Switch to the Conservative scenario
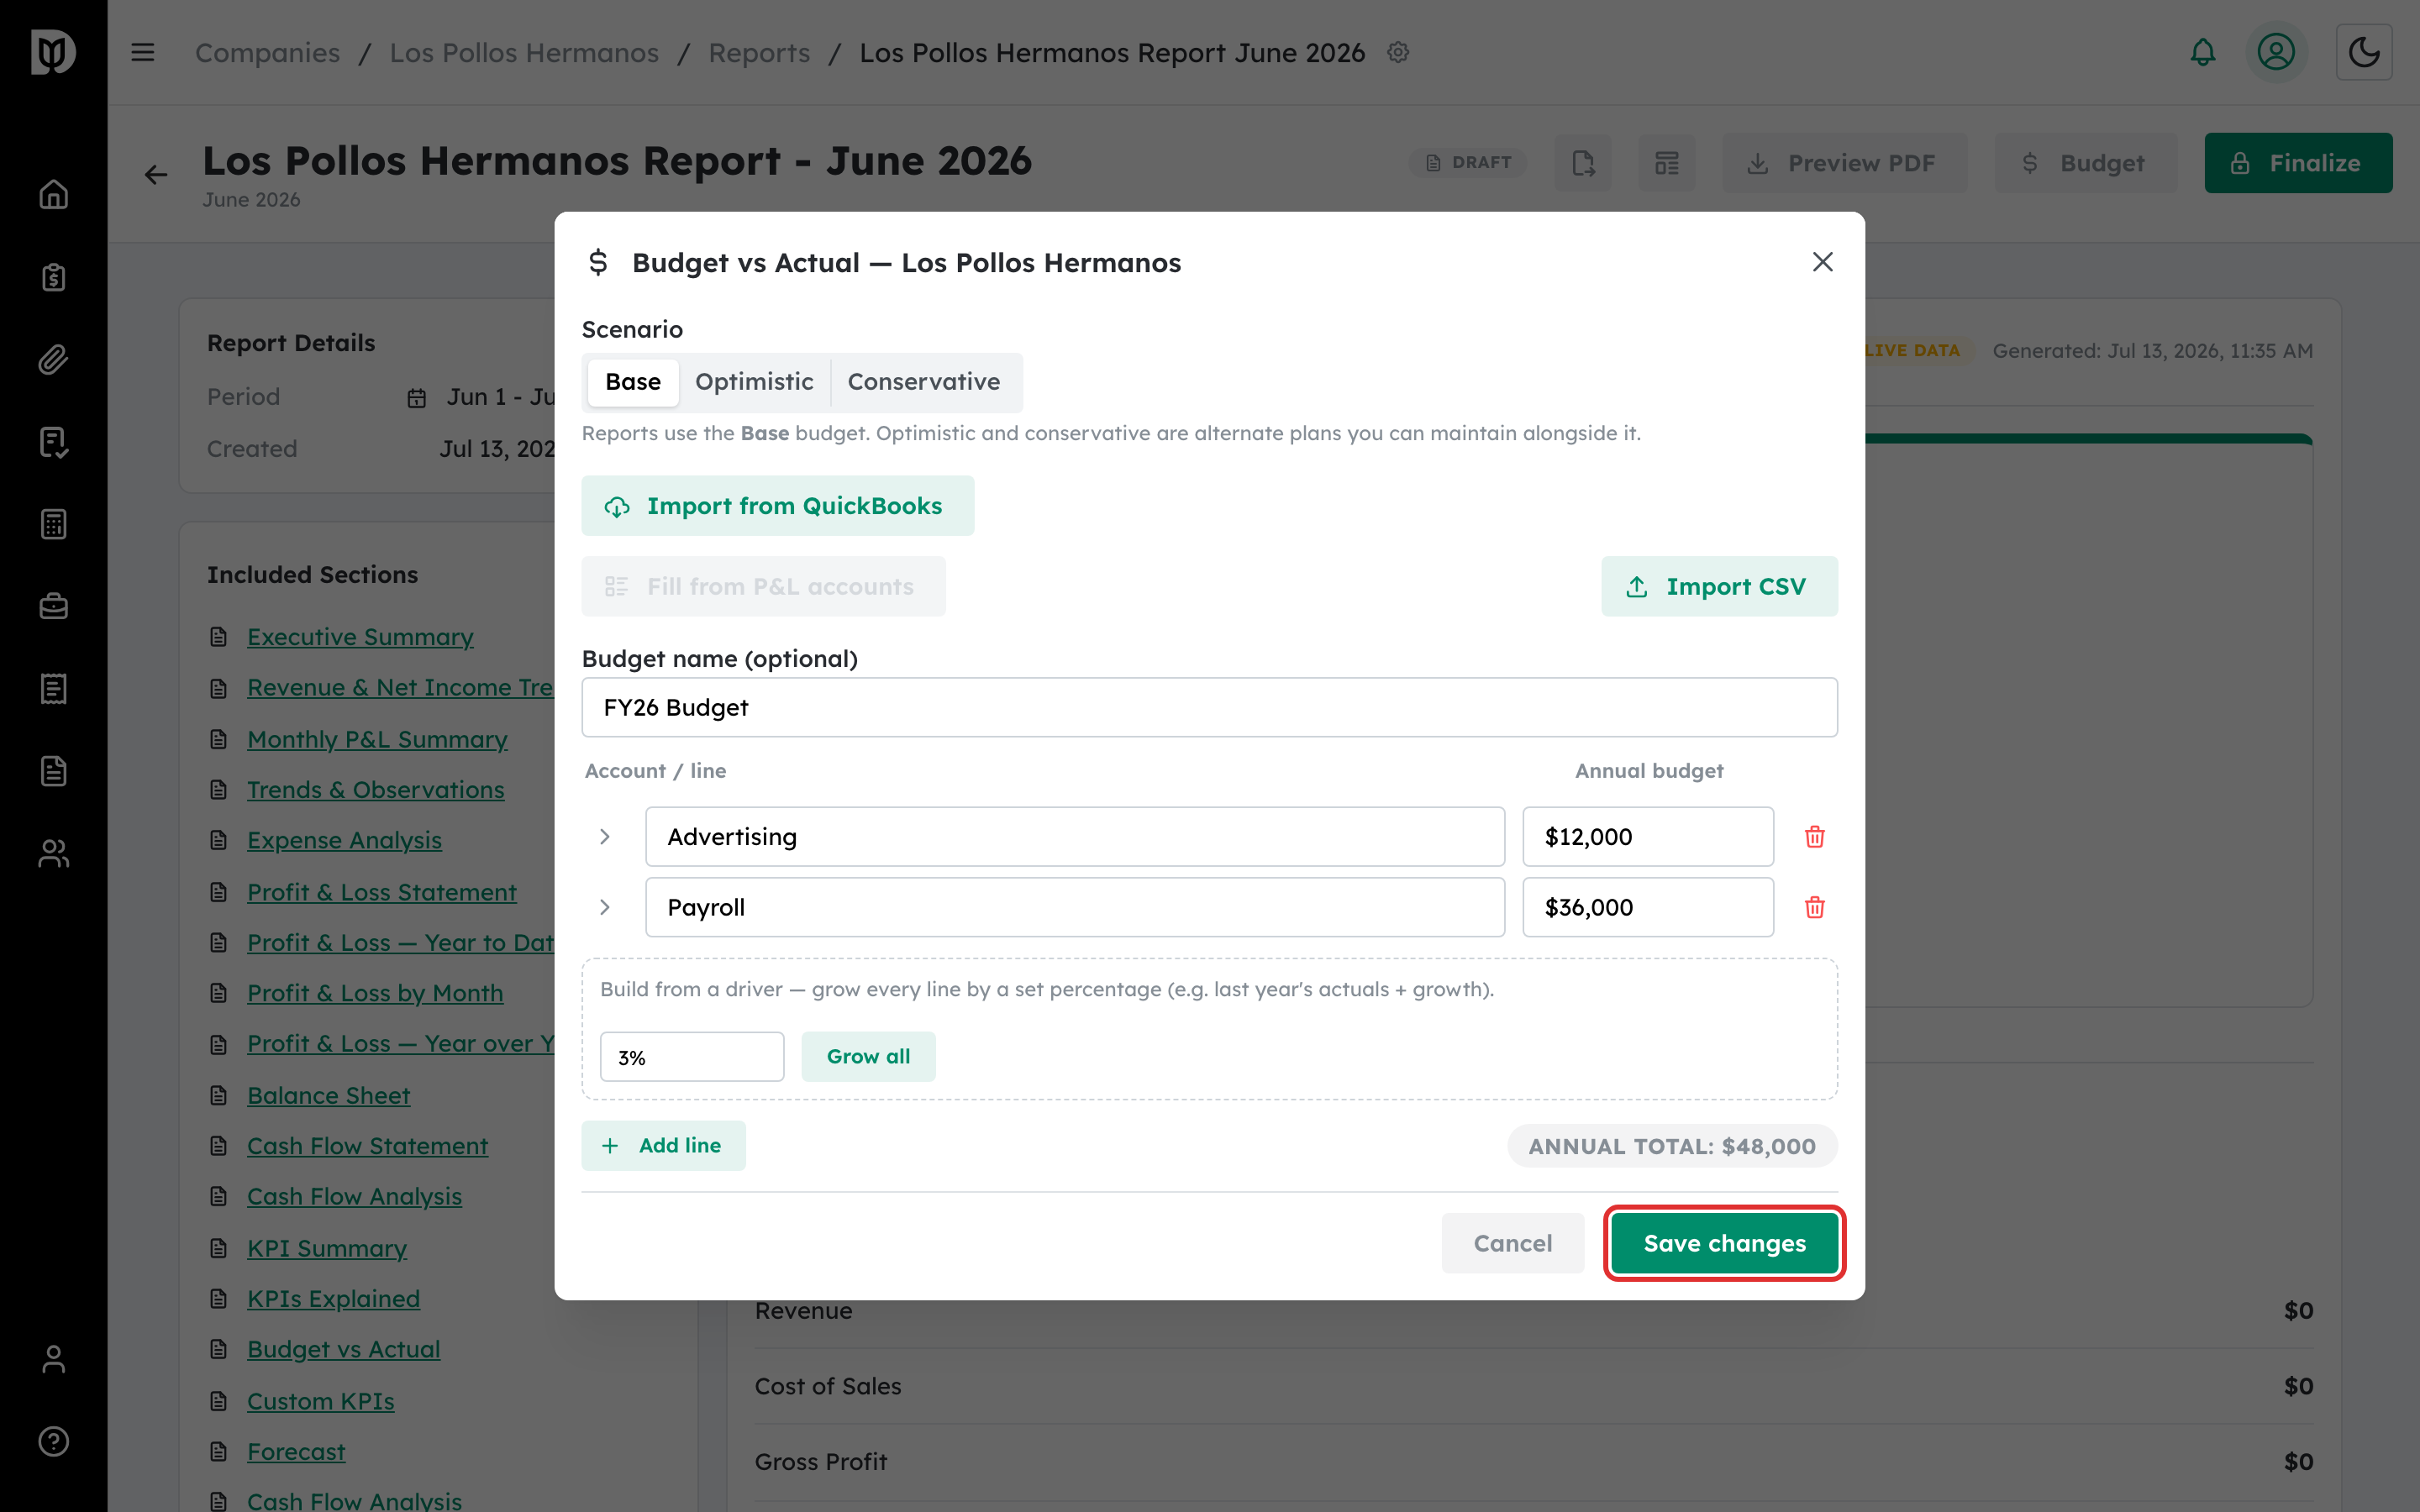 pyautogui.click(x=924, y=382)
